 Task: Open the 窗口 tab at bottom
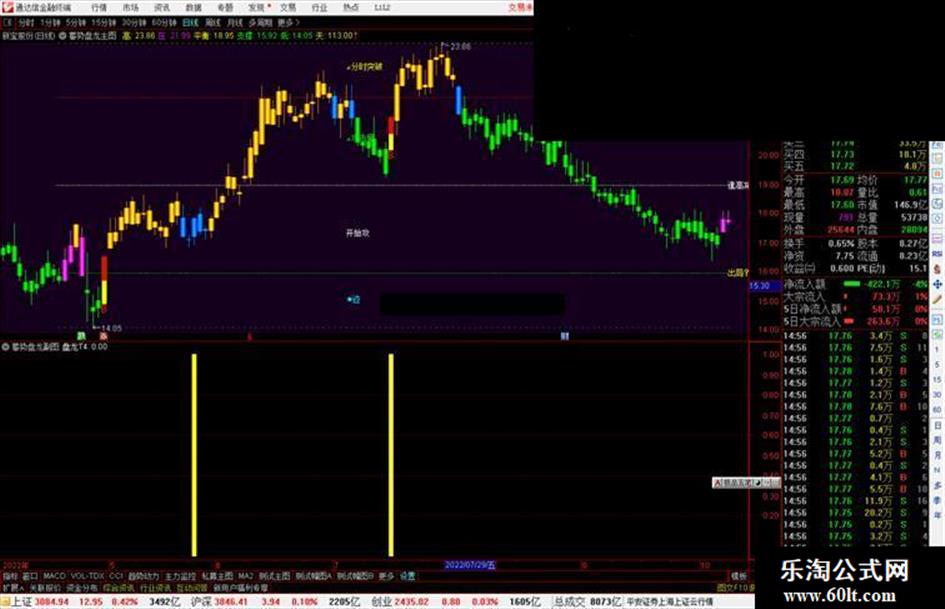tap(30, 577)
